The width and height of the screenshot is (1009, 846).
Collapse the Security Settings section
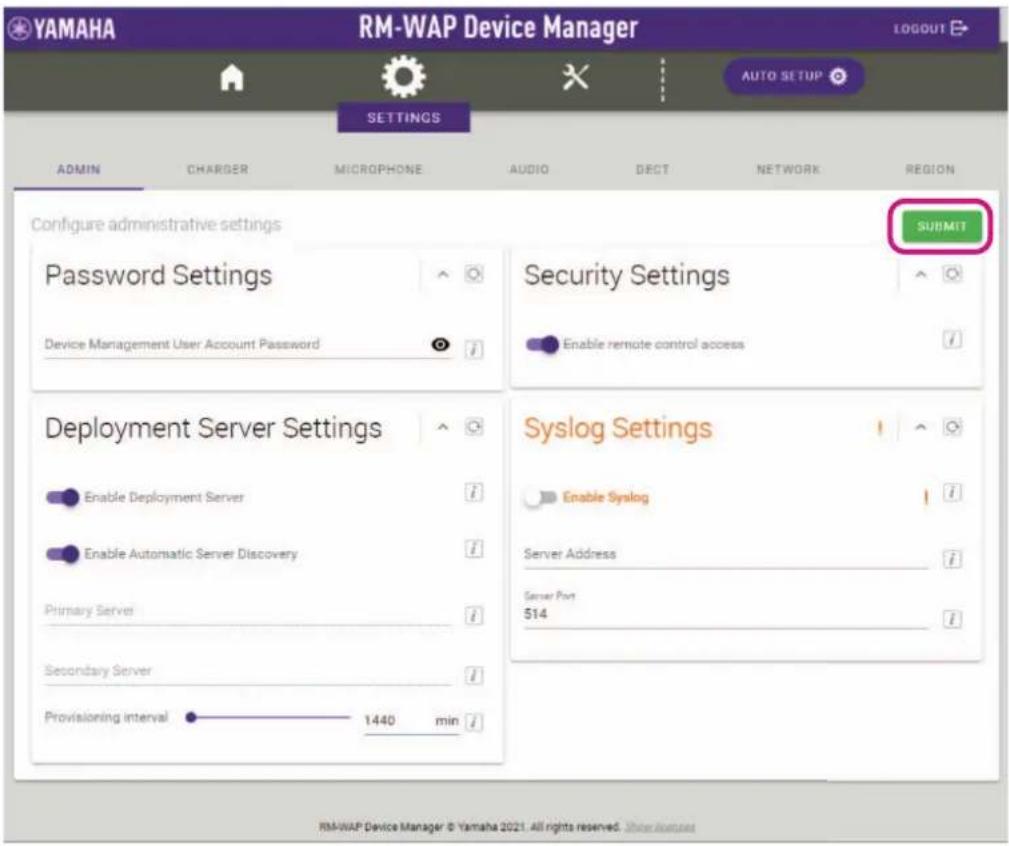click(921, 275)
